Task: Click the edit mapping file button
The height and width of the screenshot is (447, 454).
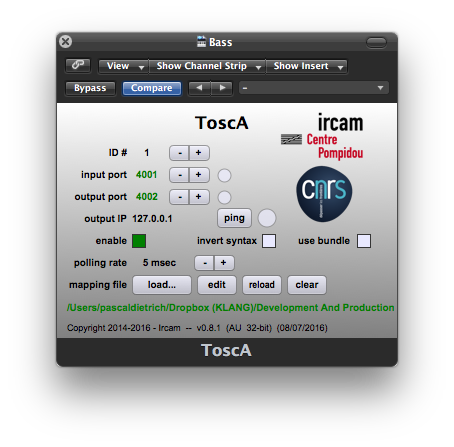Action: (x=217, y=285)
